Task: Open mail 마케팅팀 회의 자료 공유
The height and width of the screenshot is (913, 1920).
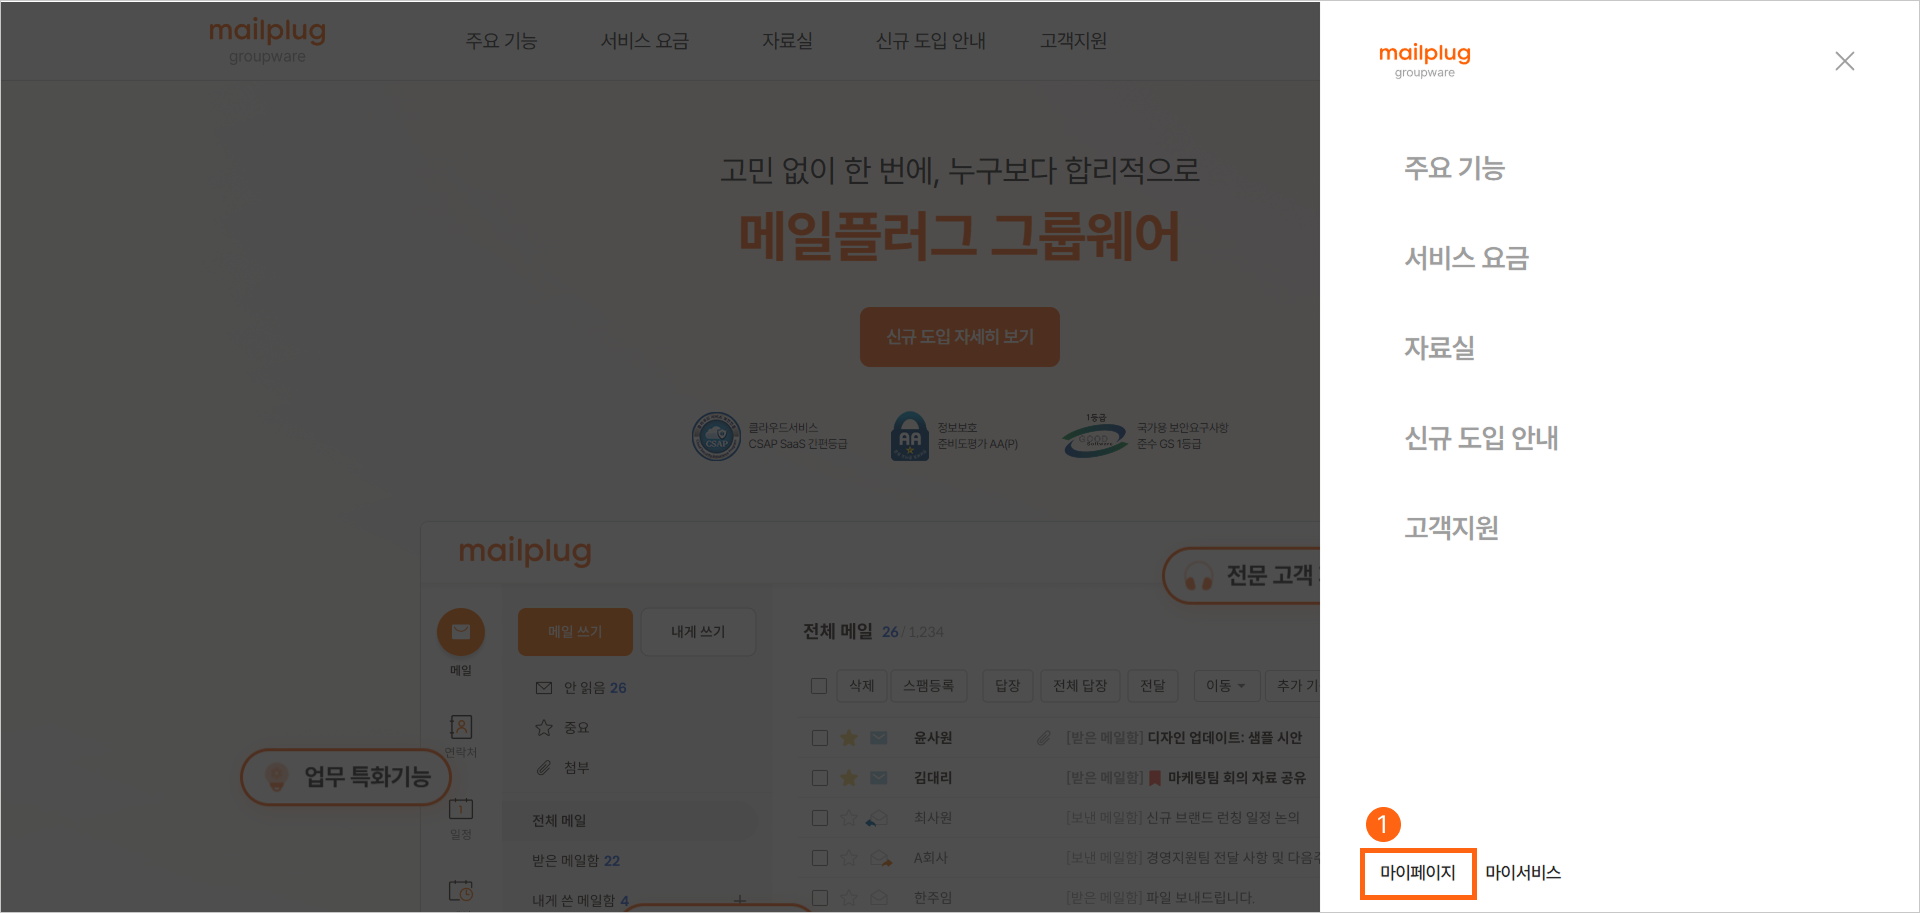Action: [1237, 778]
